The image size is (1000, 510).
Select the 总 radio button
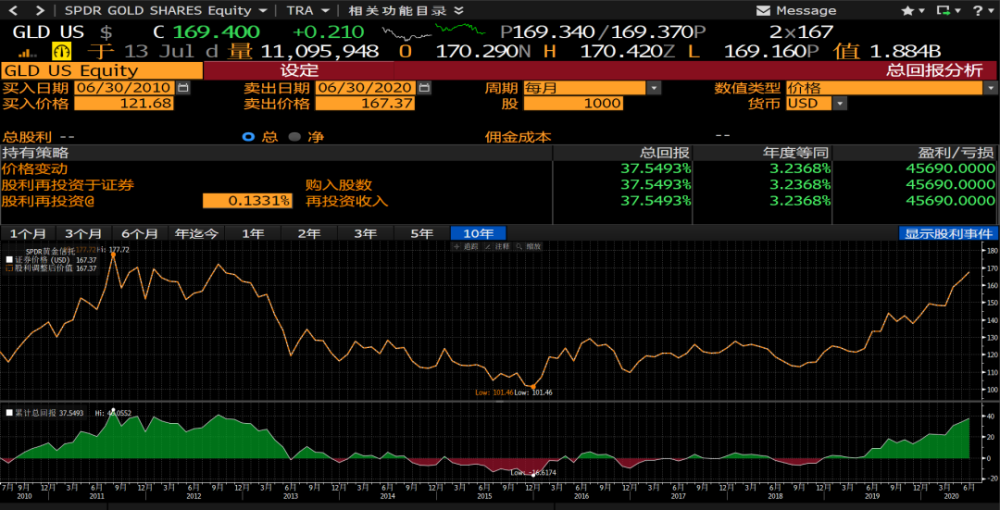(x=248, y=136)
